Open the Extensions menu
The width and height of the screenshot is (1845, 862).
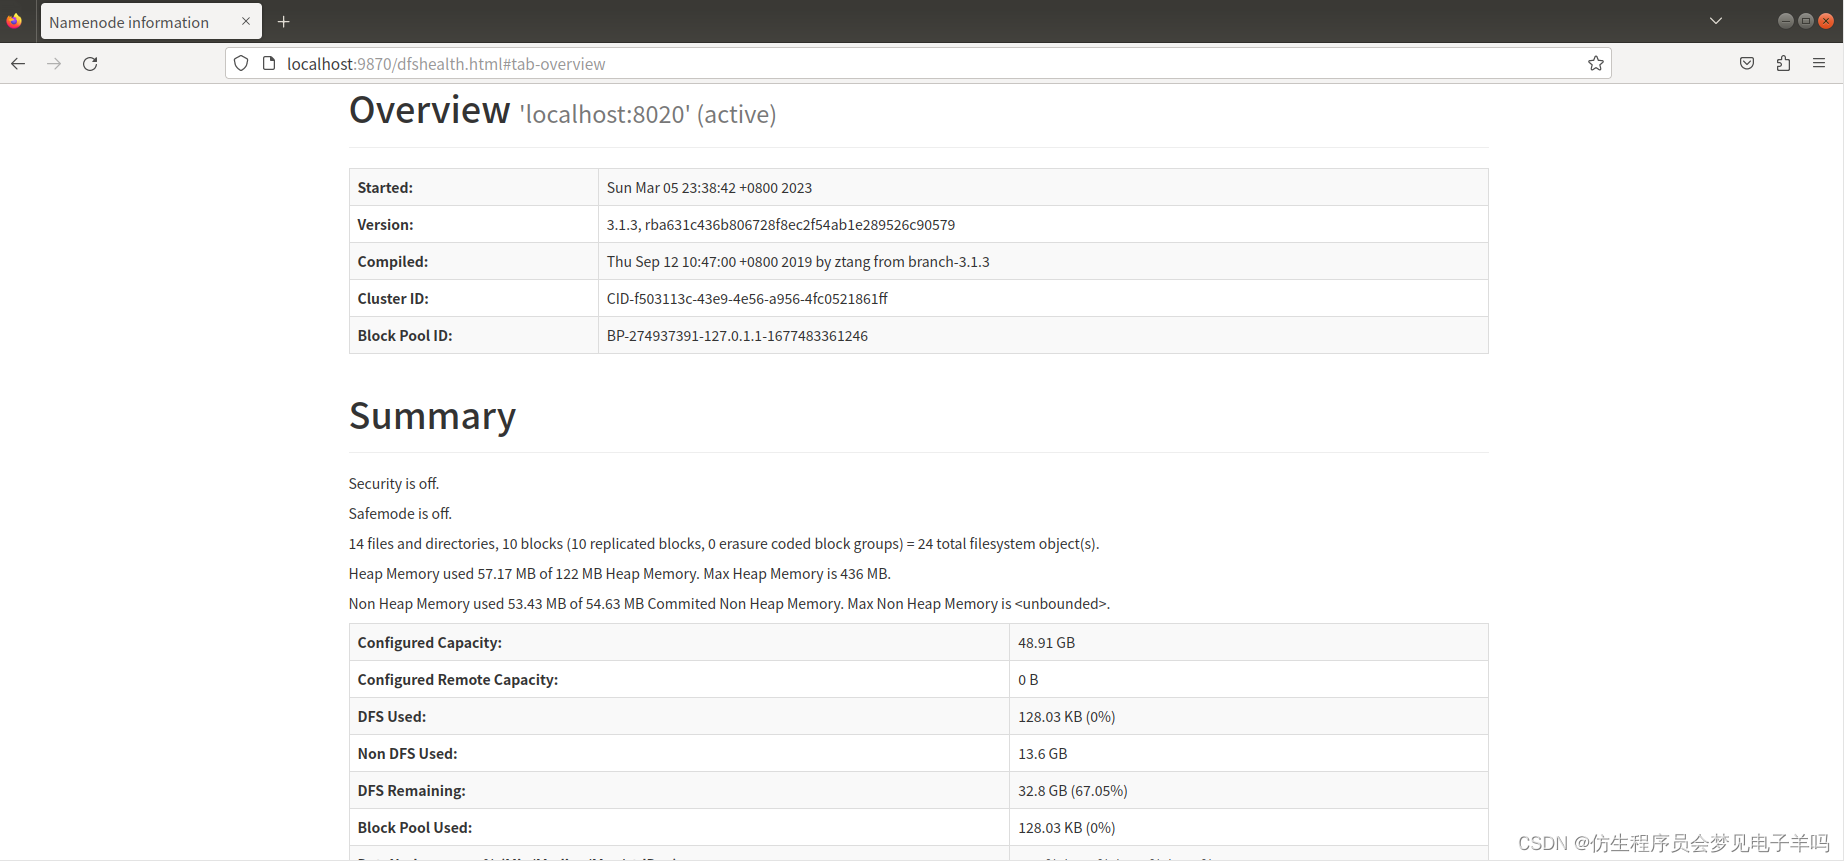point(1783,64)
